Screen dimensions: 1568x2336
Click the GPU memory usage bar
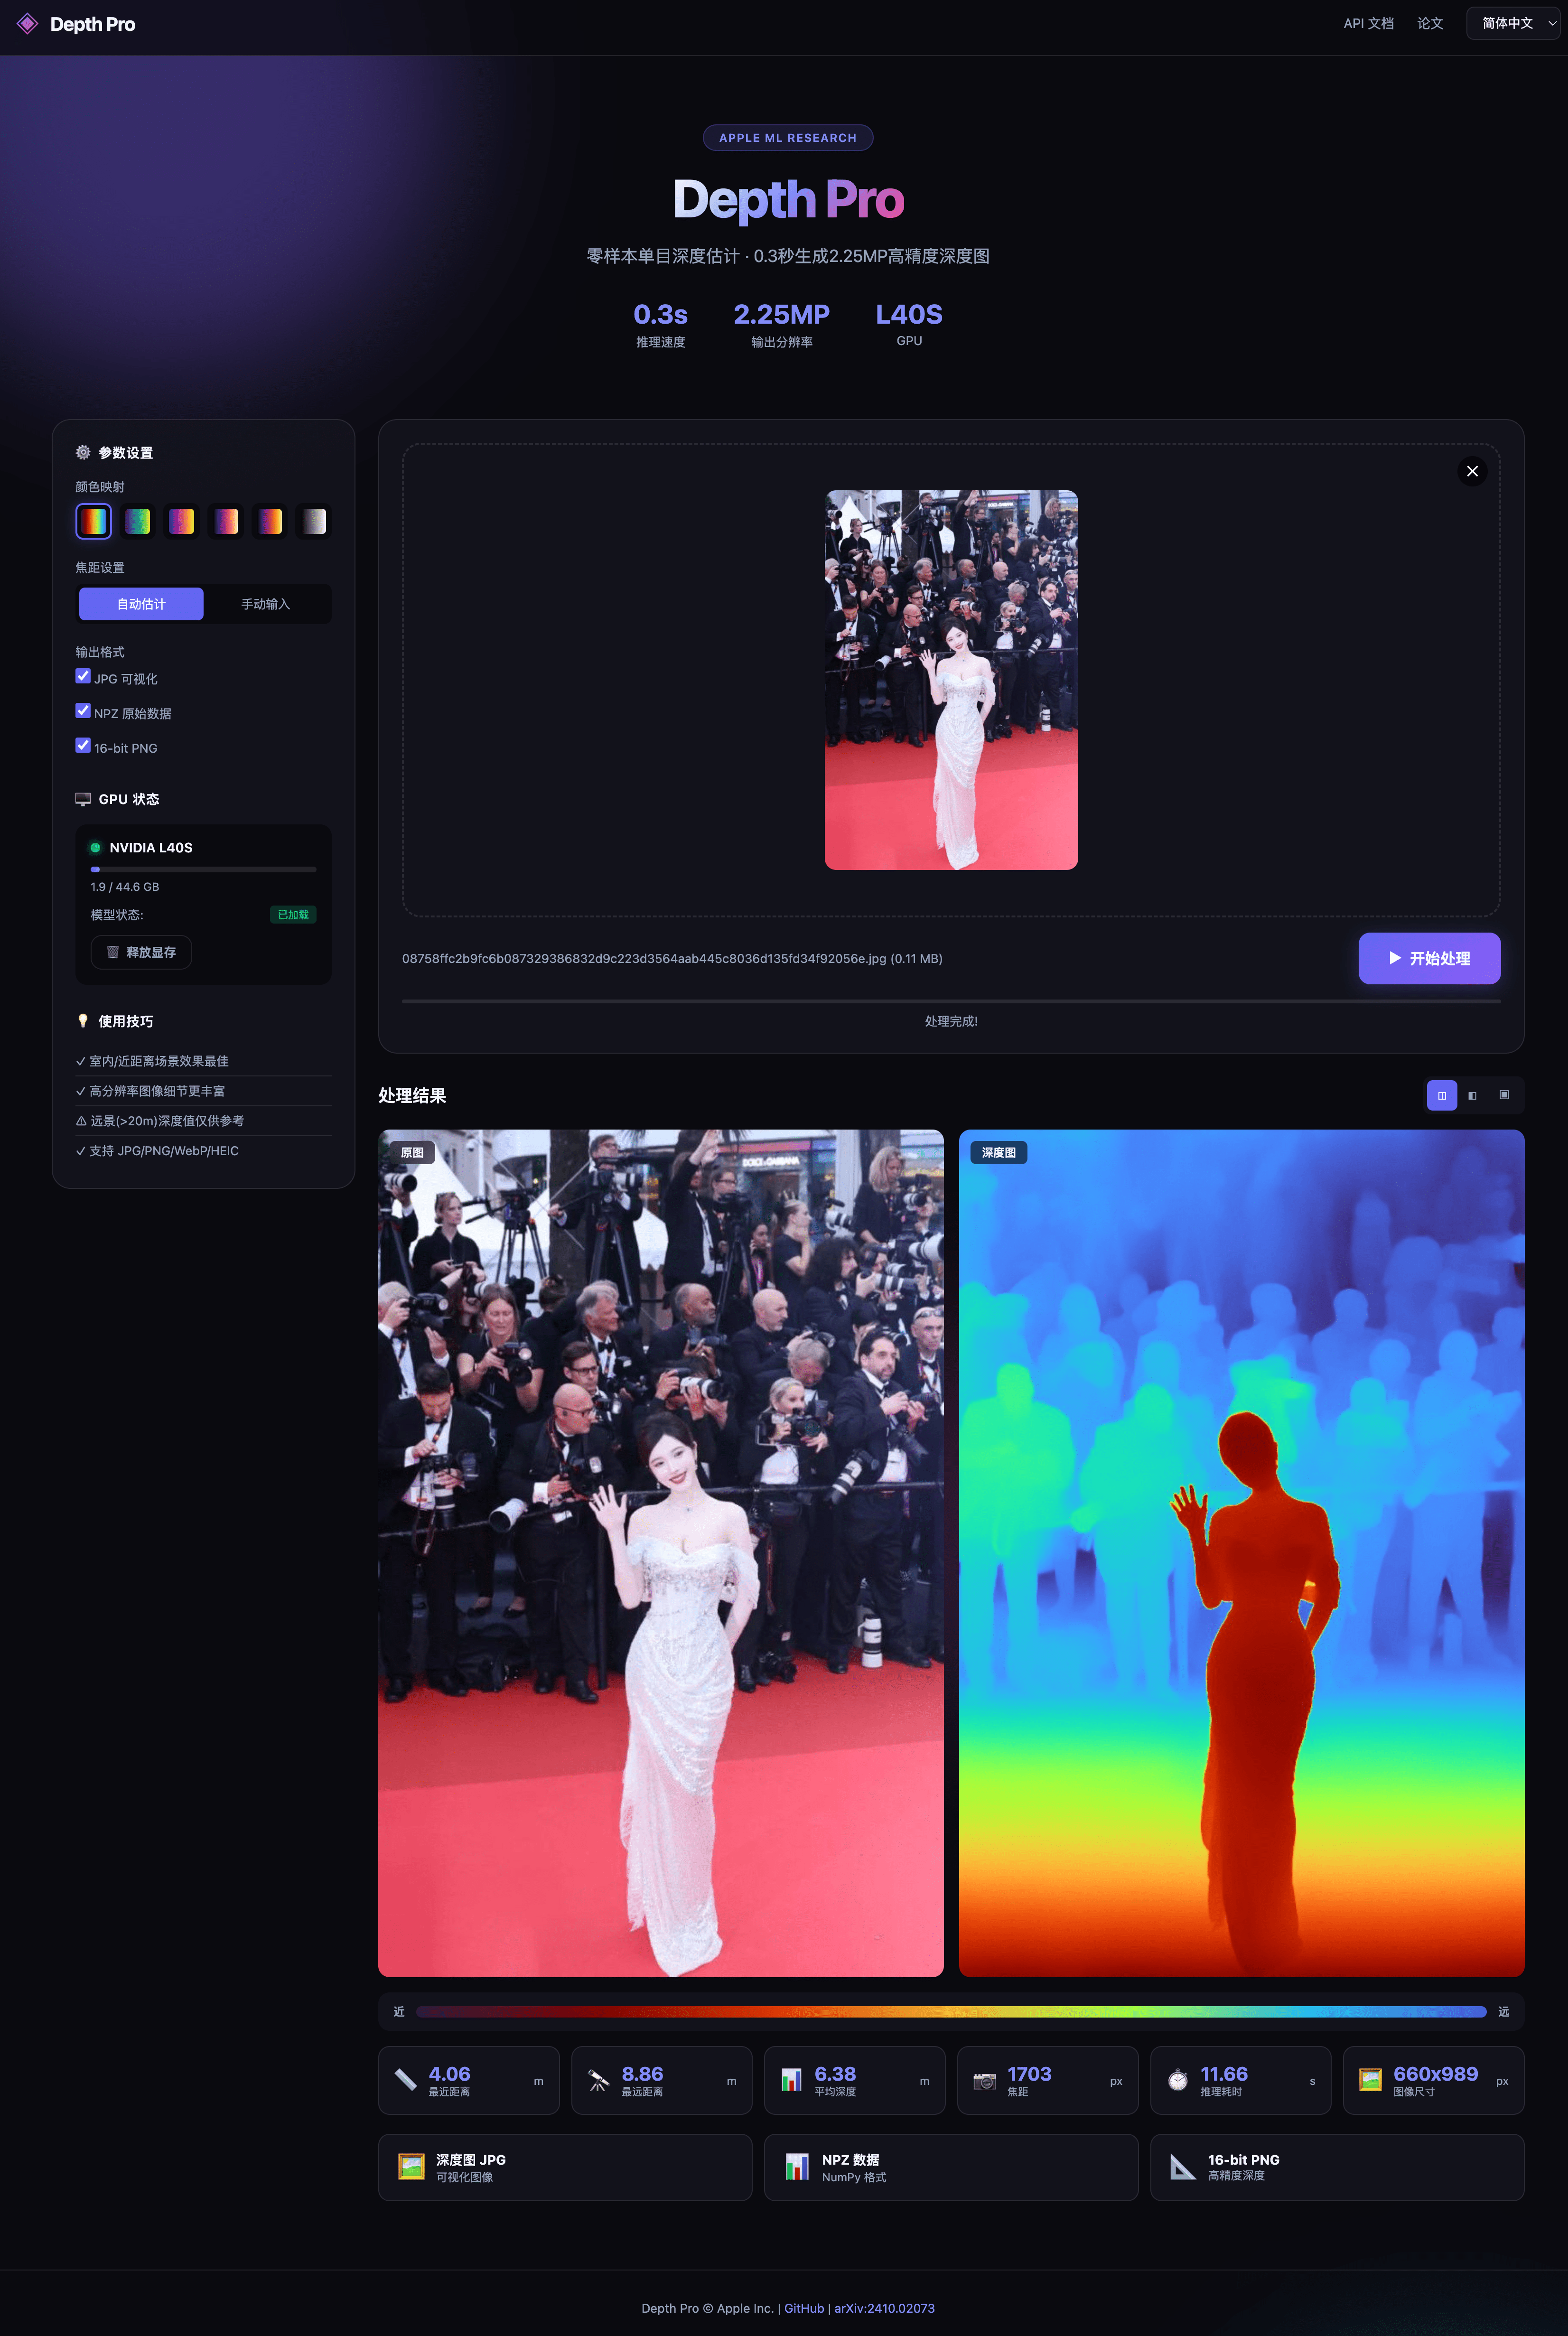tap(203, 870)
